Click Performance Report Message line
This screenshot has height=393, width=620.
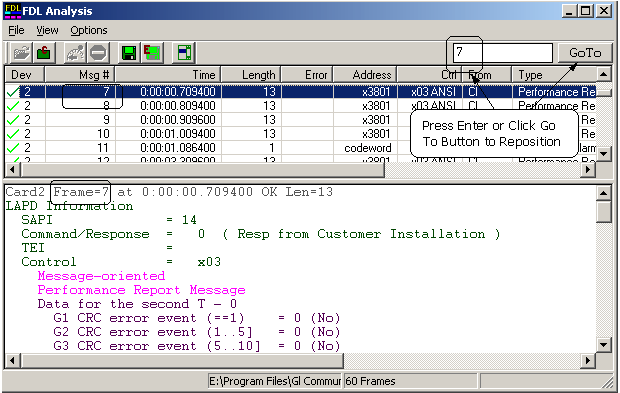click(142, 290)
